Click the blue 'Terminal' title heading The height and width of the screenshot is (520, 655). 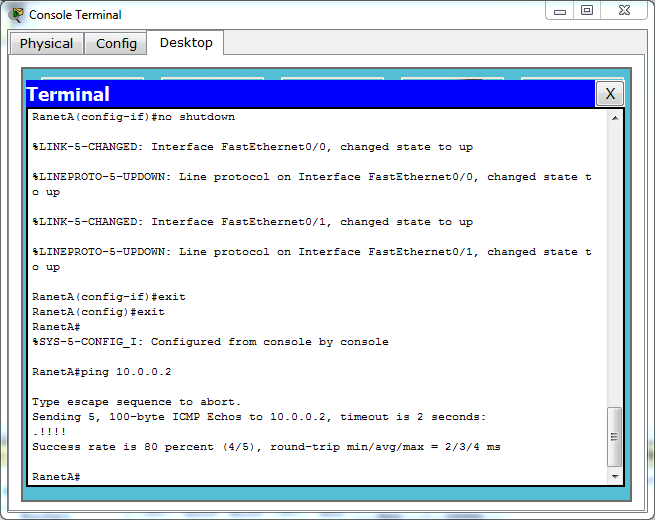68,94
